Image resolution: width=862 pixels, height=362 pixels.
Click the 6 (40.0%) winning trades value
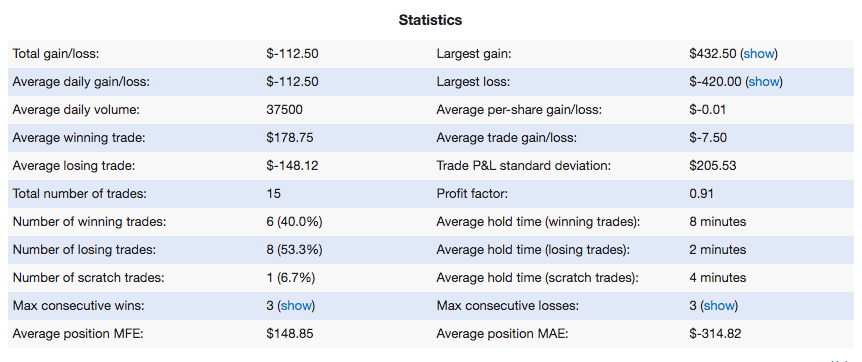294,222
